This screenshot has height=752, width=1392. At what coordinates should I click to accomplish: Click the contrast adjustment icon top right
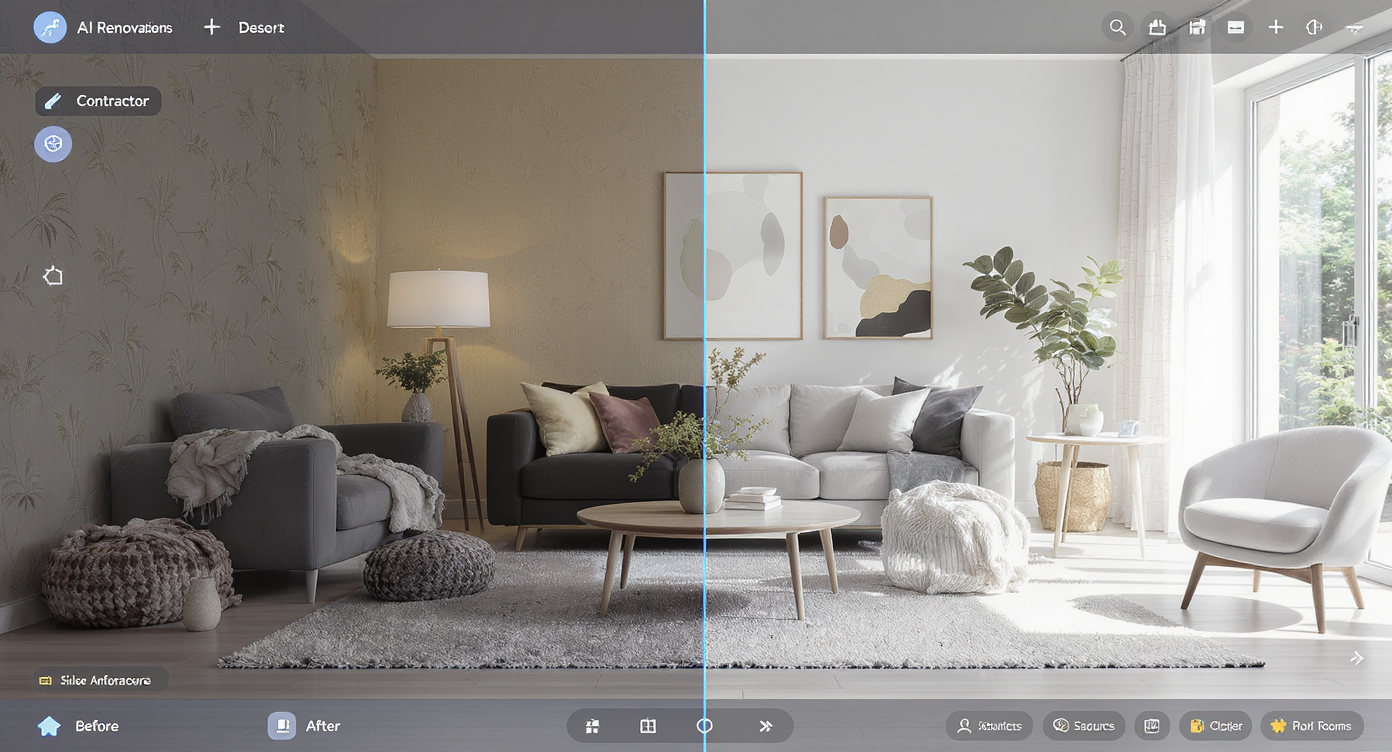tap(1314, 27)
